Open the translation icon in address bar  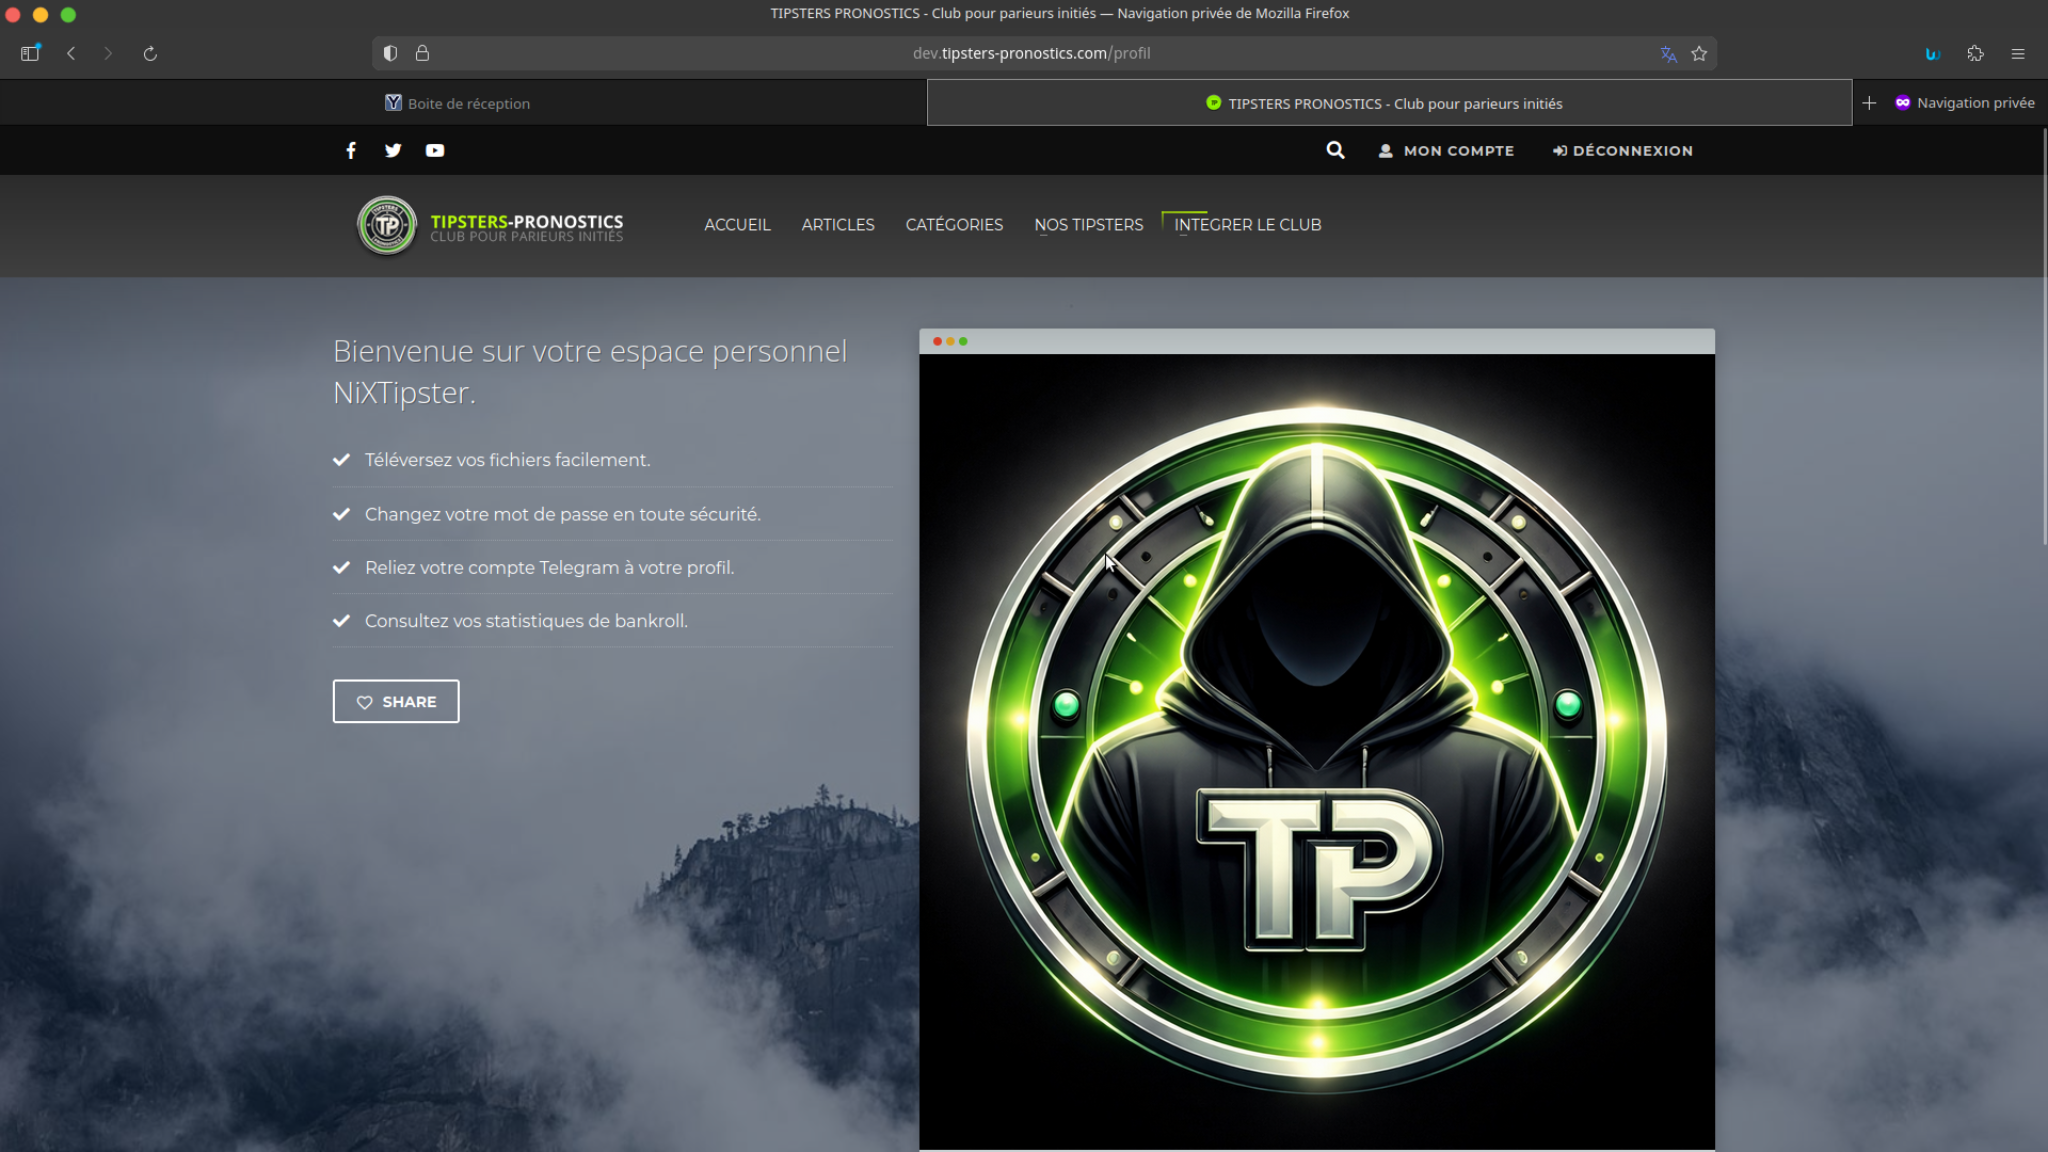click(1669, 53)
